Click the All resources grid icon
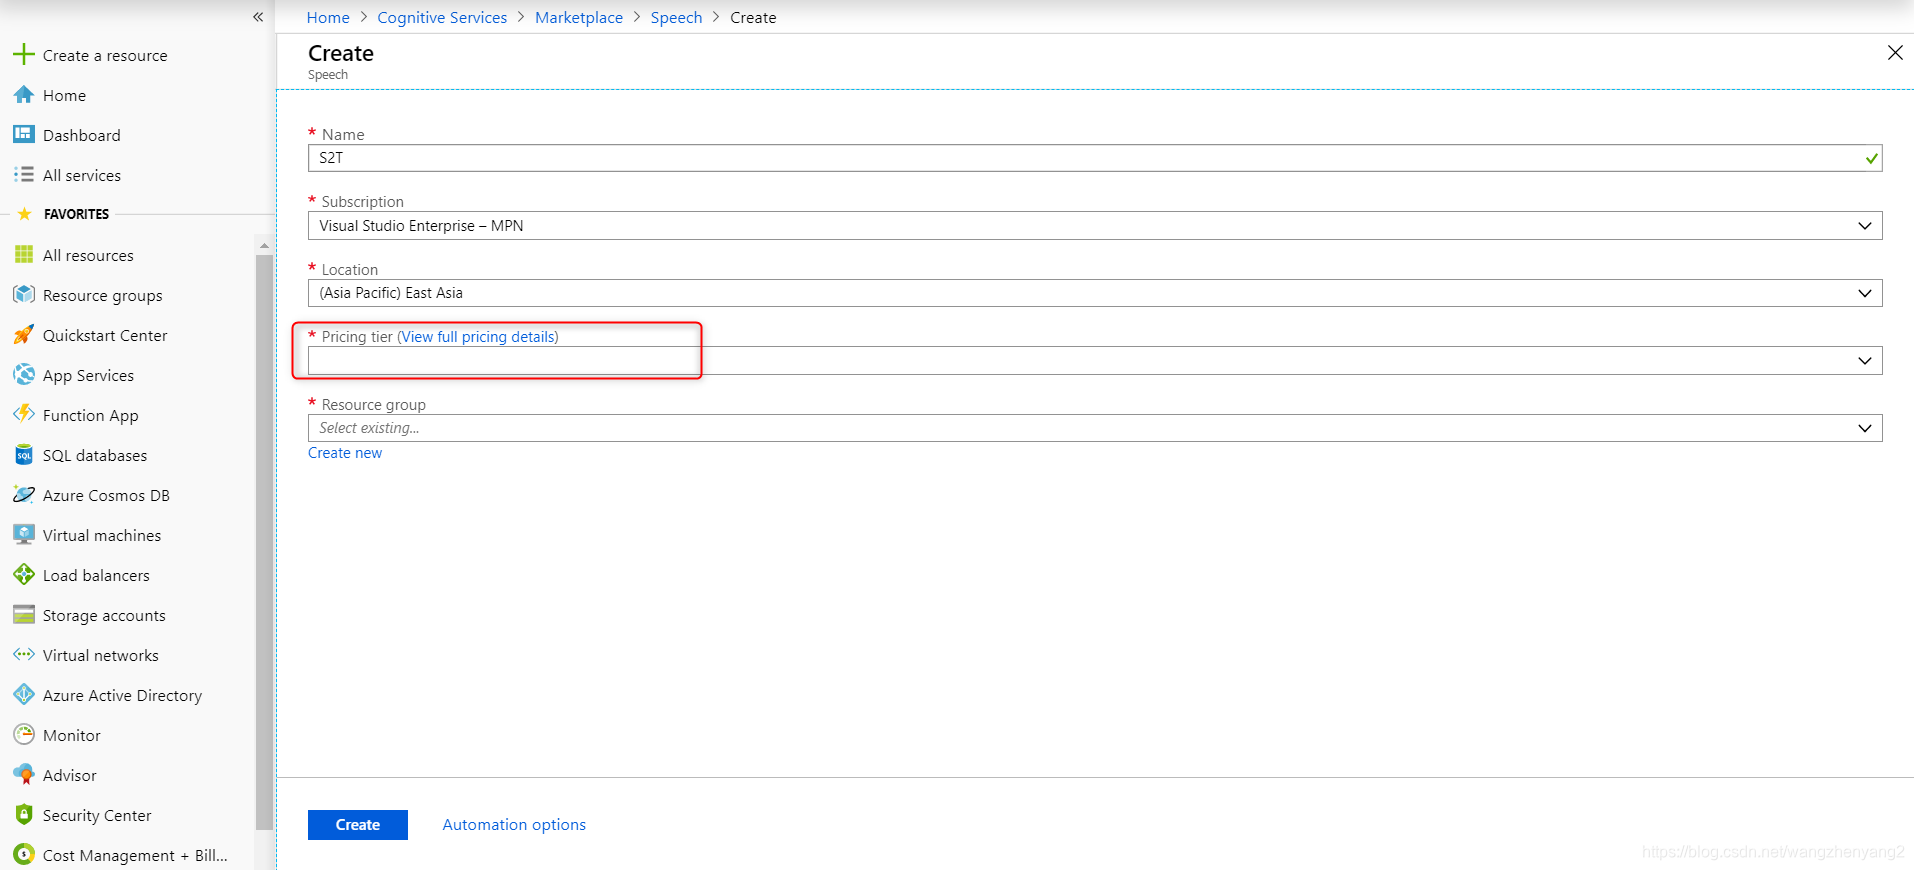The height and width of the screenshot is (870, 1914). [x=24, y=254]
